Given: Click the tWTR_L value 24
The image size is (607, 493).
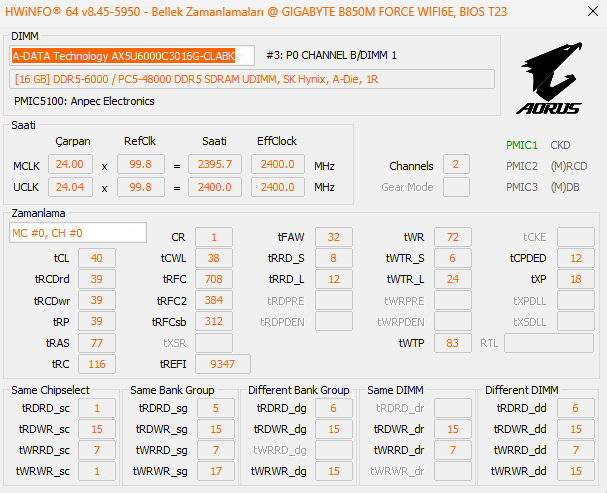Looking at the screenshot, I should click(x=453, y=279).
